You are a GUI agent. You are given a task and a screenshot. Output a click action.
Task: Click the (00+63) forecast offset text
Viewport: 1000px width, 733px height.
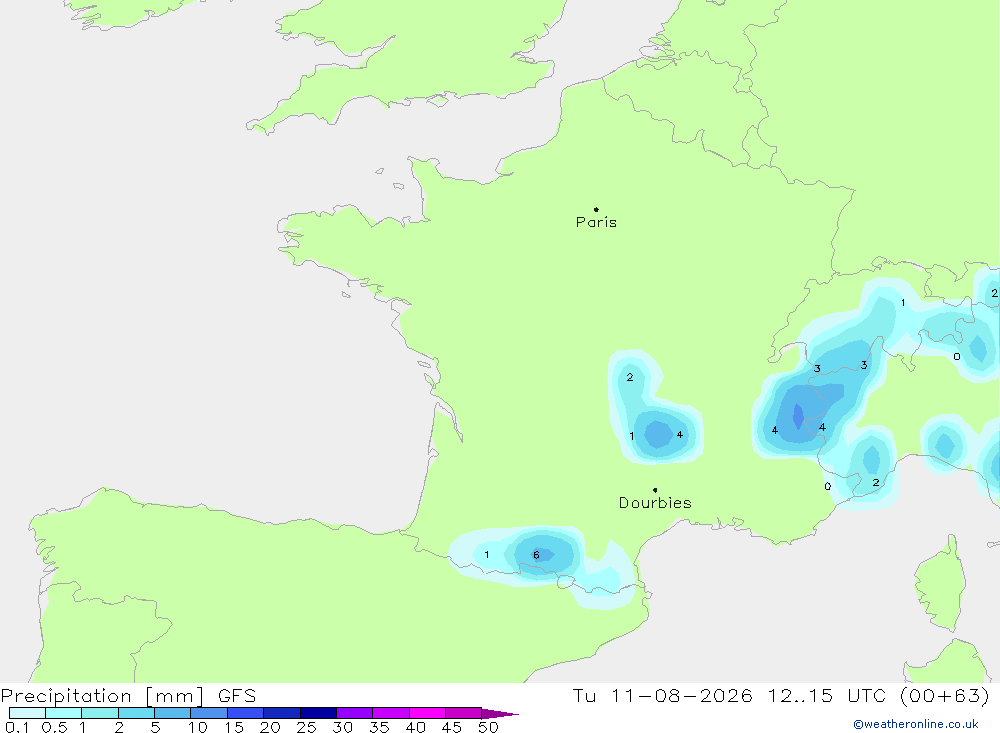coord(945,695)
